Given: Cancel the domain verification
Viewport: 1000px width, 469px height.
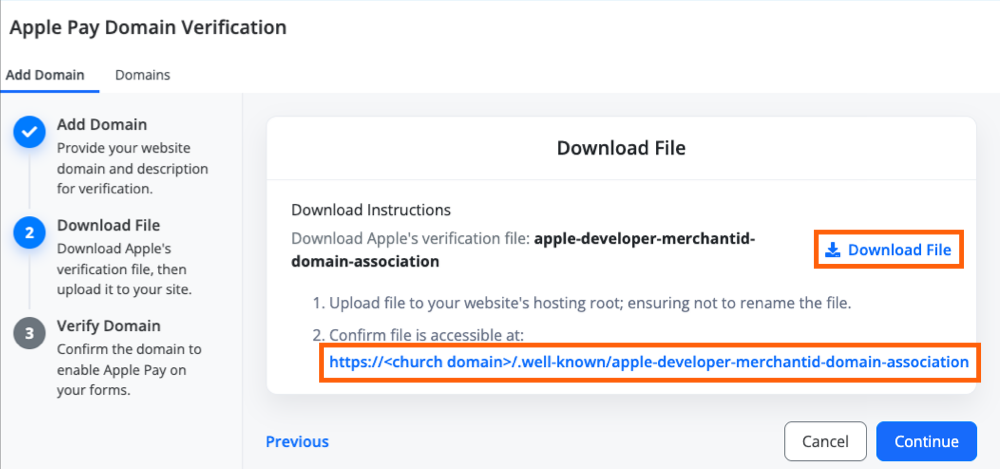Looking at the screenshot, I should tap(825, 441).
